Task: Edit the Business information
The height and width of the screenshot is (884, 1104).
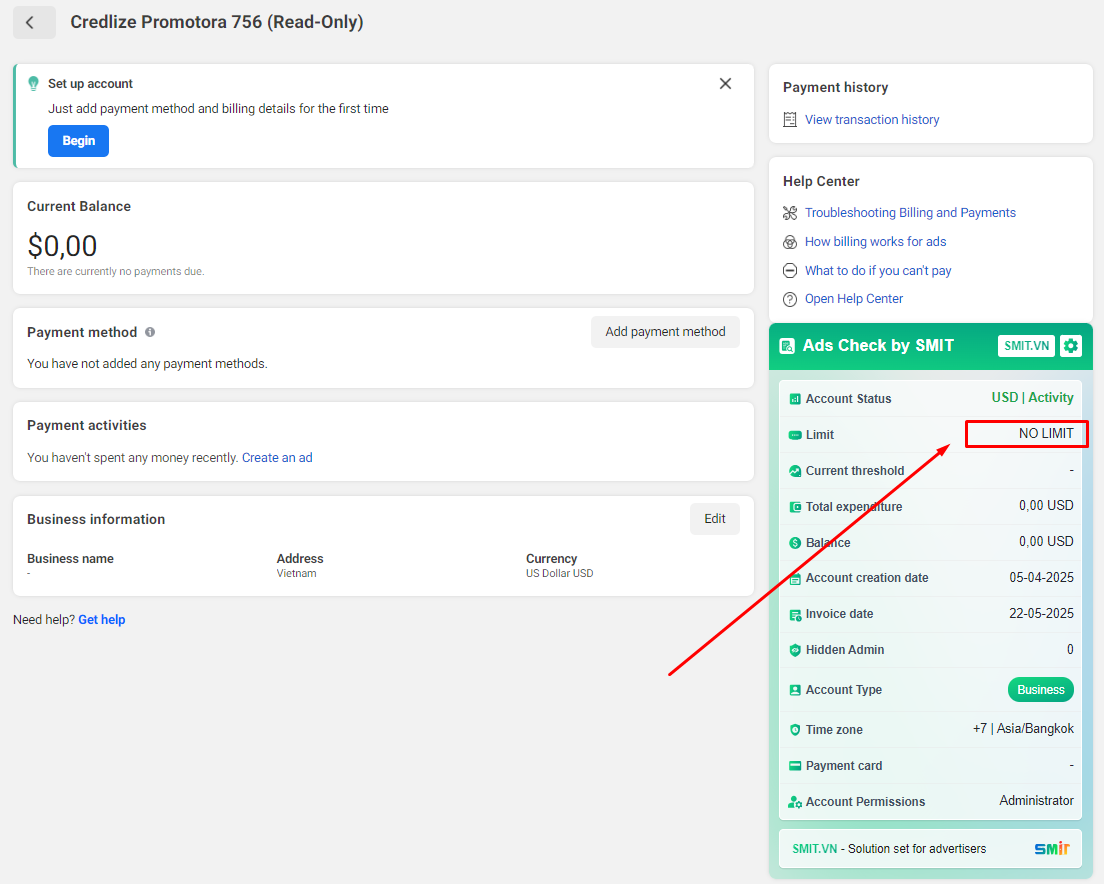Action: (715, 519)
